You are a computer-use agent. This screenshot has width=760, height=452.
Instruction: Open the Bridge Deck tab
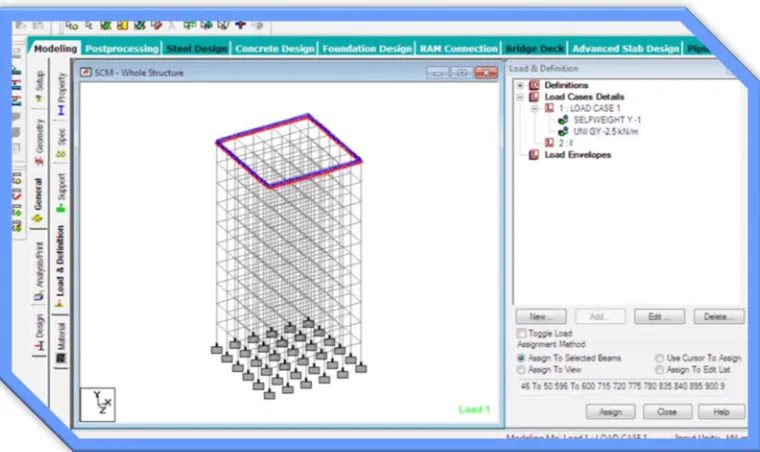(x=535, y=48)
